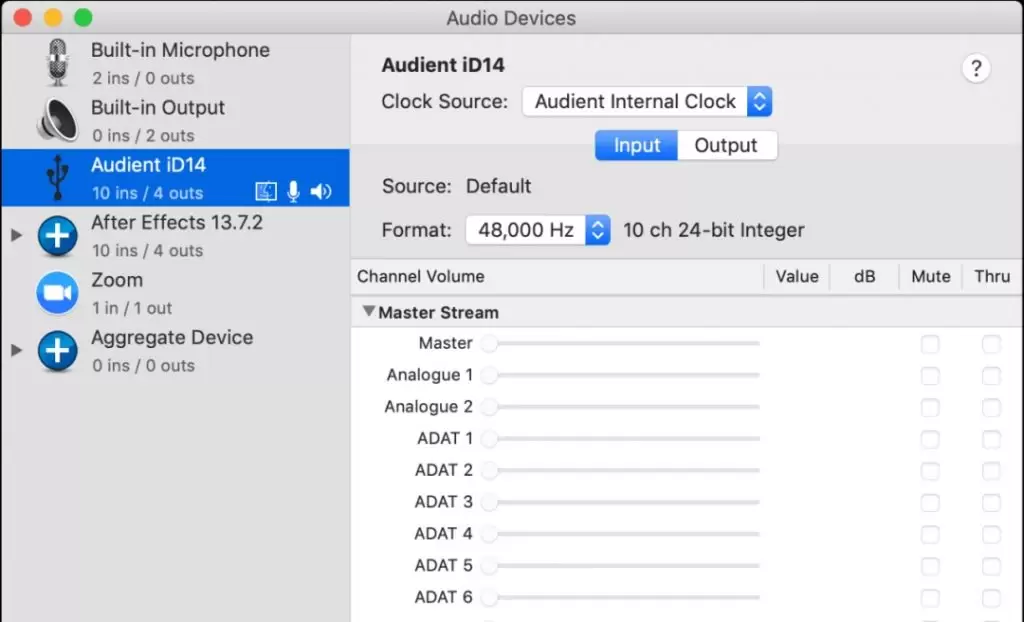Switch to the Input tab
The image size is (1024, 622).
(636, 145)
